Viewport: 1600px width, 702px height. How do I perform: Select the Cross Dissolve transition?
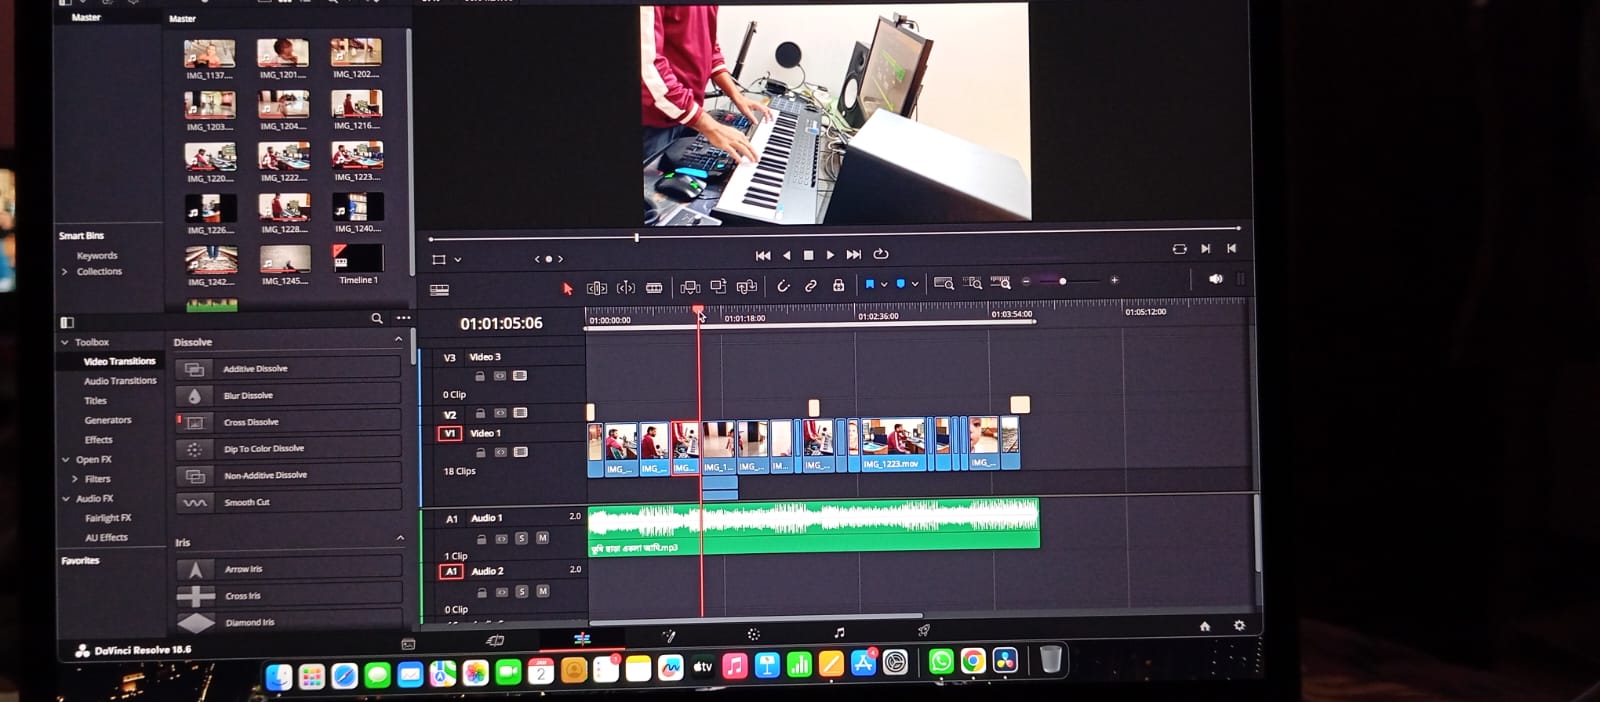pyautogui.click(x=288, y=422)
